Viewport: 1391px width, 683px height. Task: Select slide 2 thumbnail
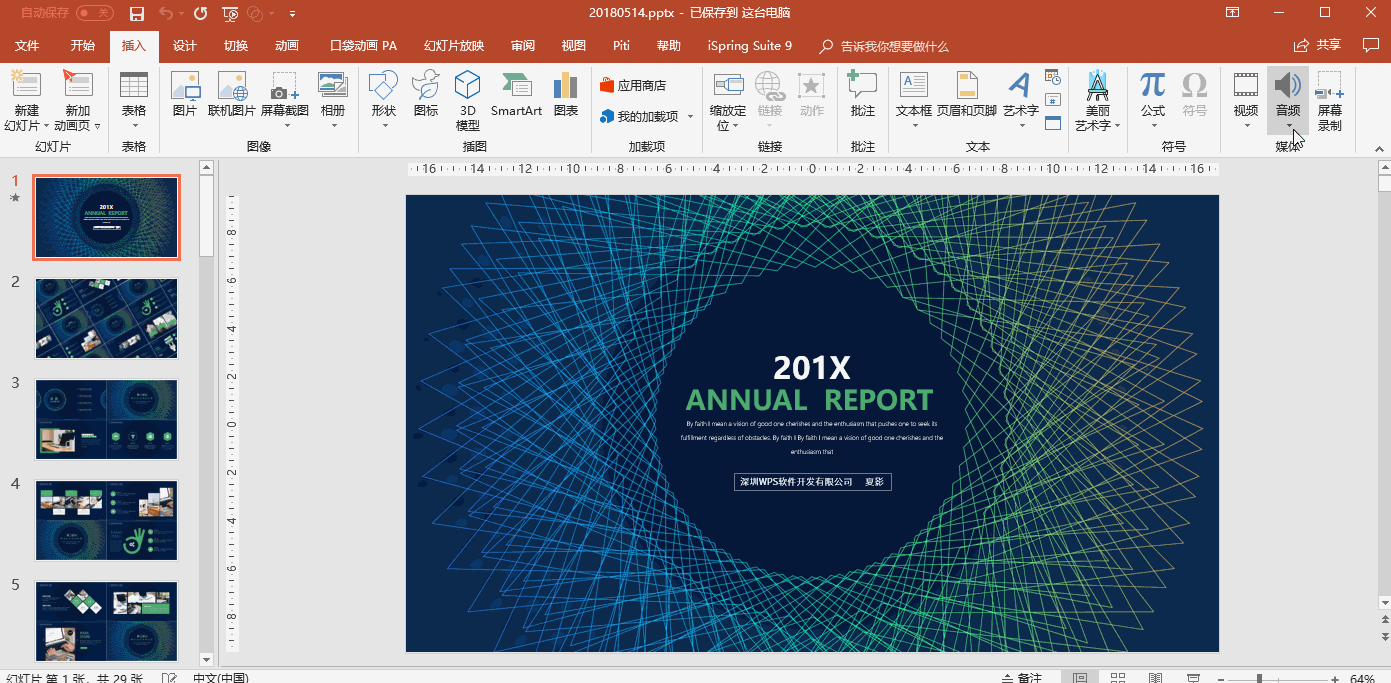click(106, 319)
